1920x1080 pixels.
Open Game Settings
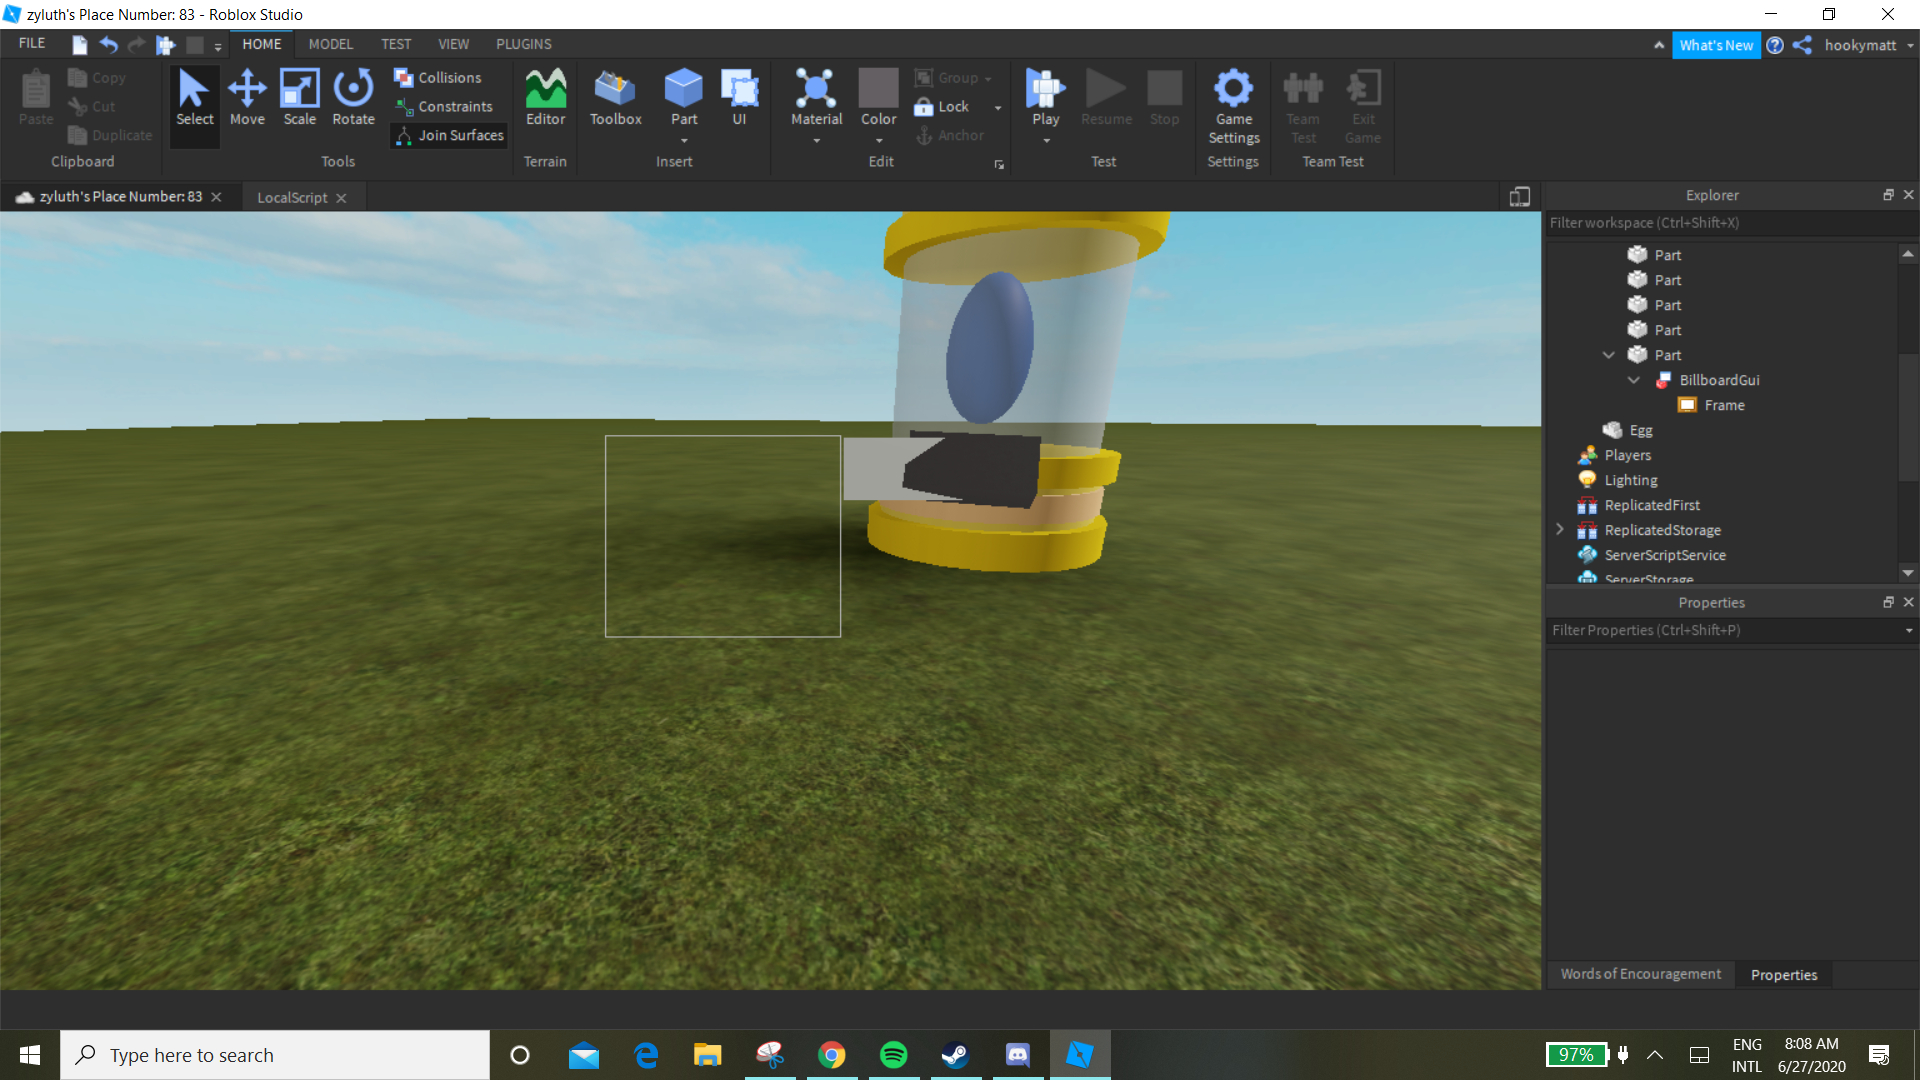[x=1233, y=107]
